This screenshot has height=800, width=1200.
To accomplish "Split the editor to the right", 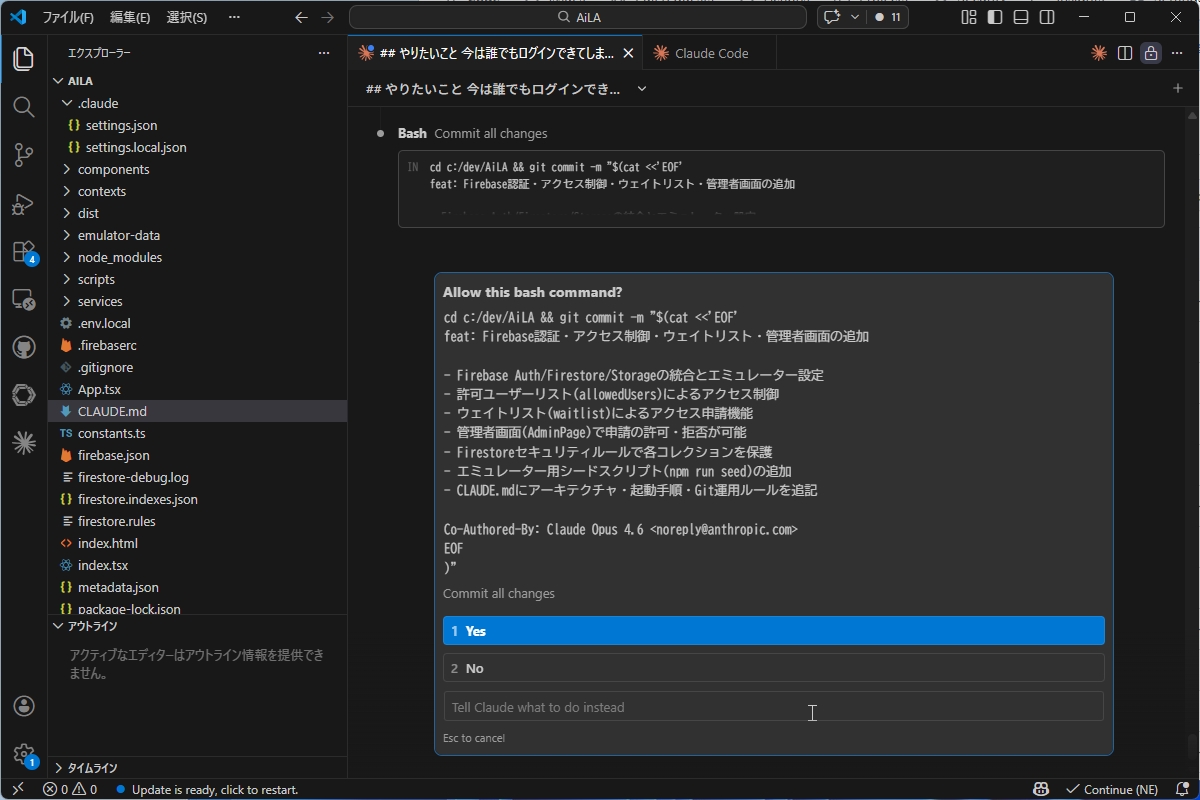I will 1125,53.
